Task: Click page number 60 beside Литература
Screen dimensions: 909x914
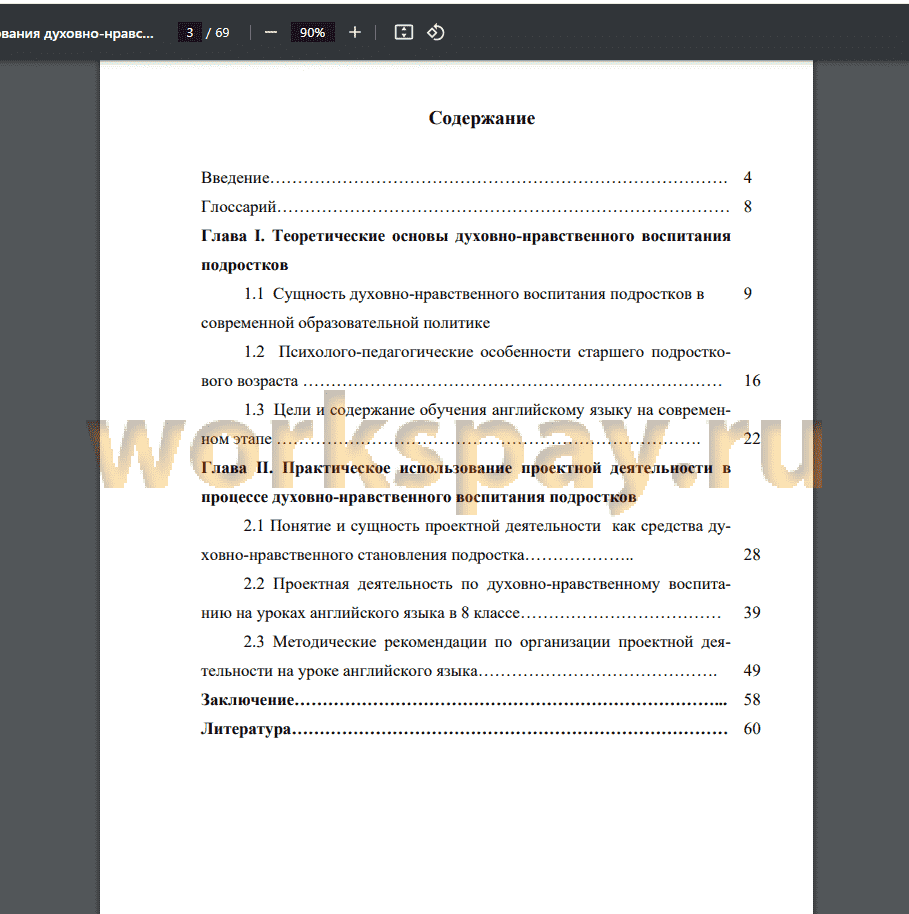Action: point(752,729)
